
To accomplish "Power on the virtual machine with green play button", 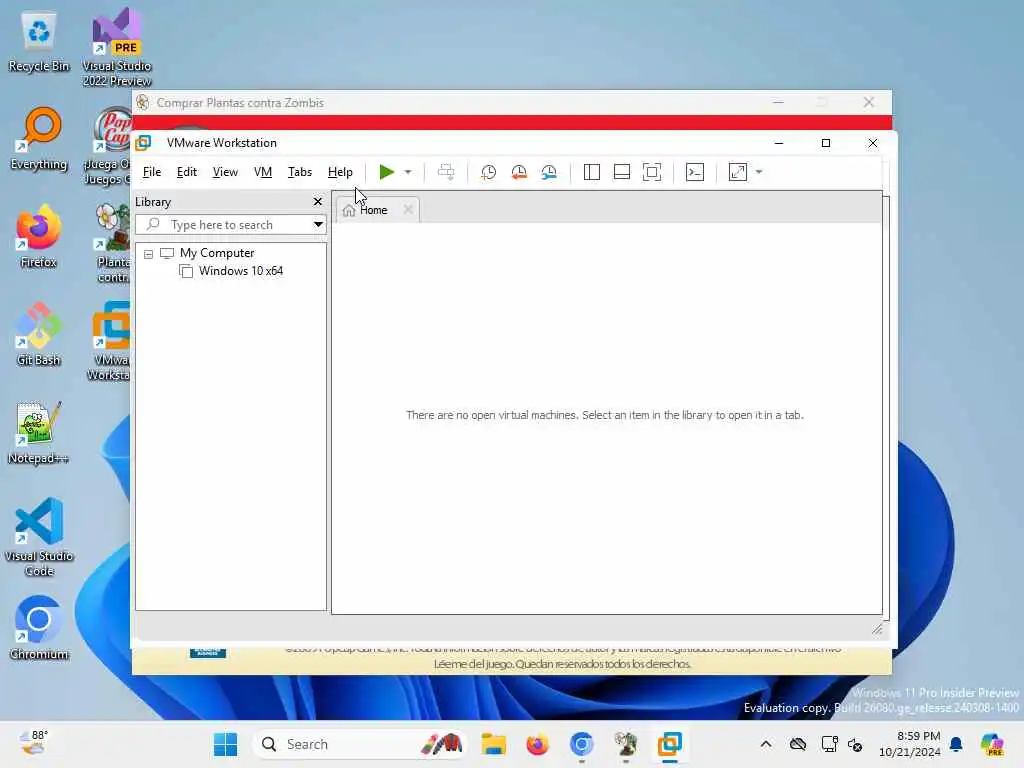I will tap(387, 172).
